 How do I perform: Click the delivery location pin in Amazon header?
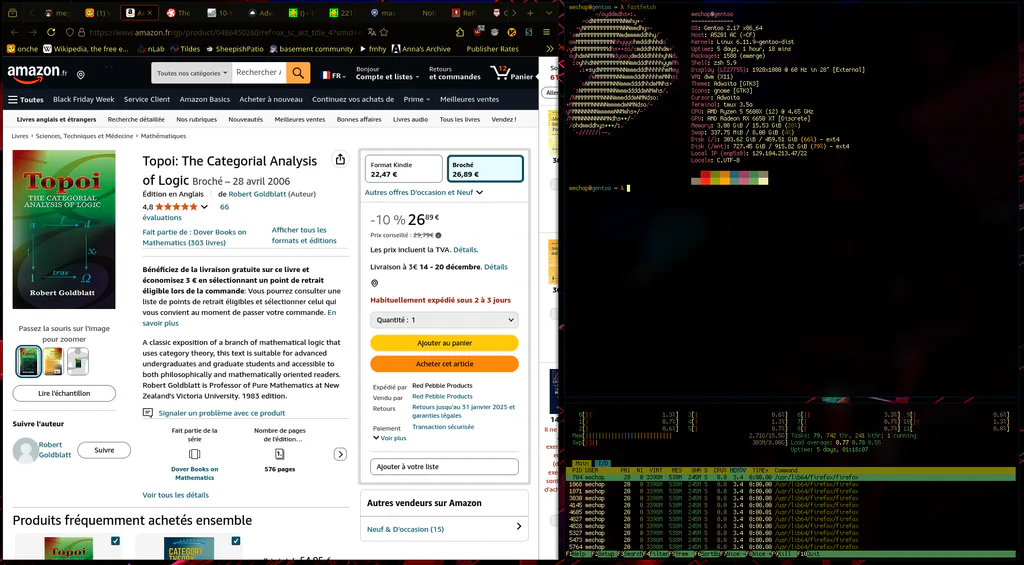click(81, 75)
